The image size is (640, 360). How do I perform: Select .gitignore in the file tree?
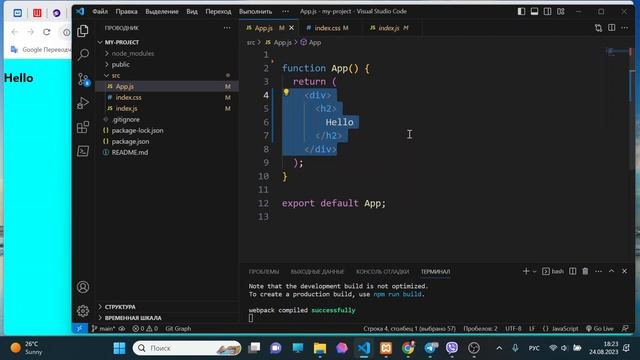[167, 120]
